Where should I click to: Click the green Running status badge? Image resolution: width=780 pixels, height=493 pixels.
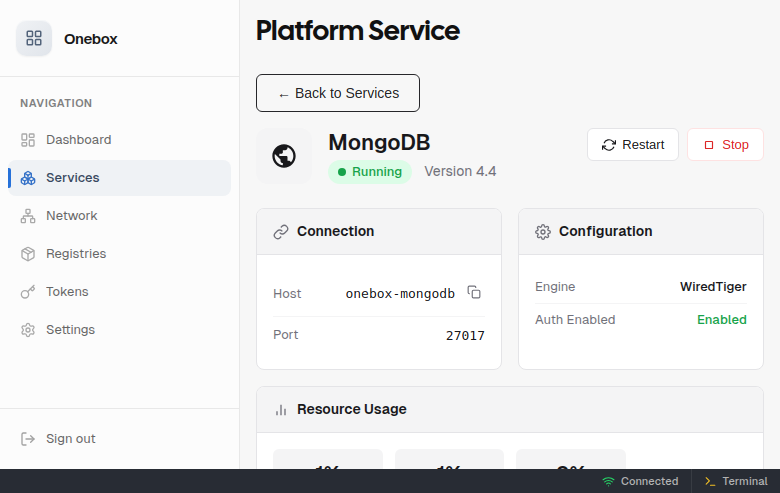(369, 172)
